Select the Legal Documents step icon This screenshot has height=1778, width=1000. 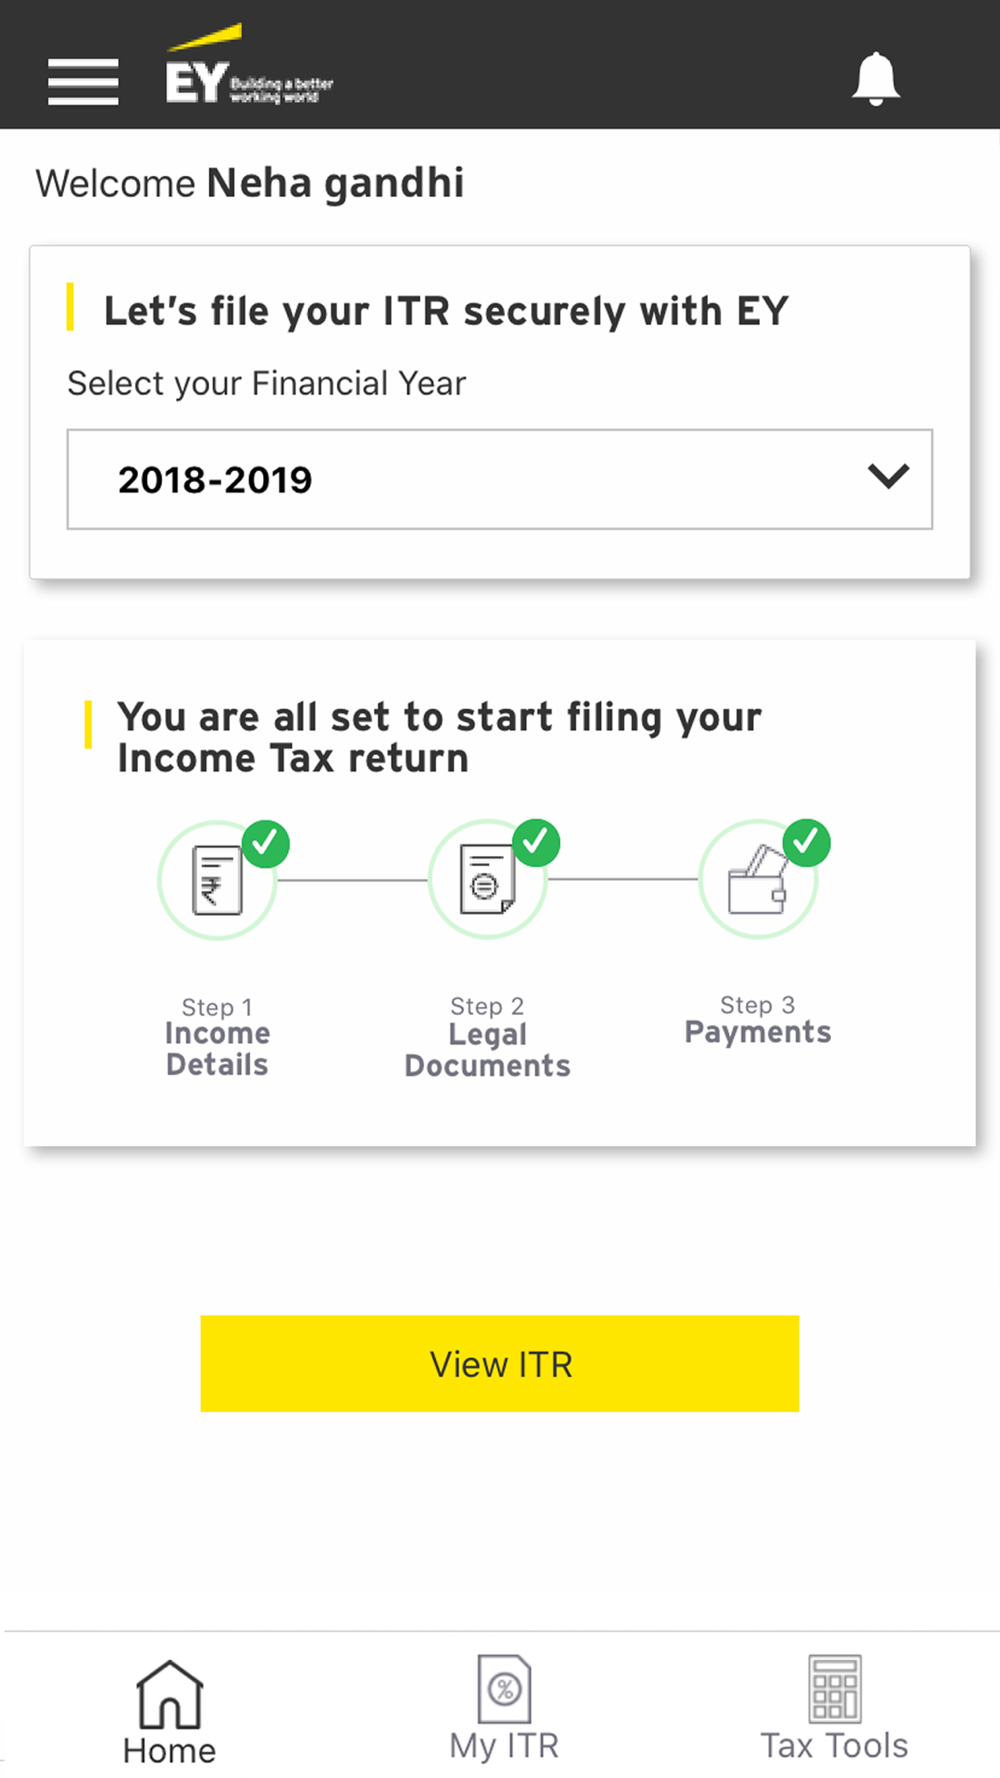487,880
